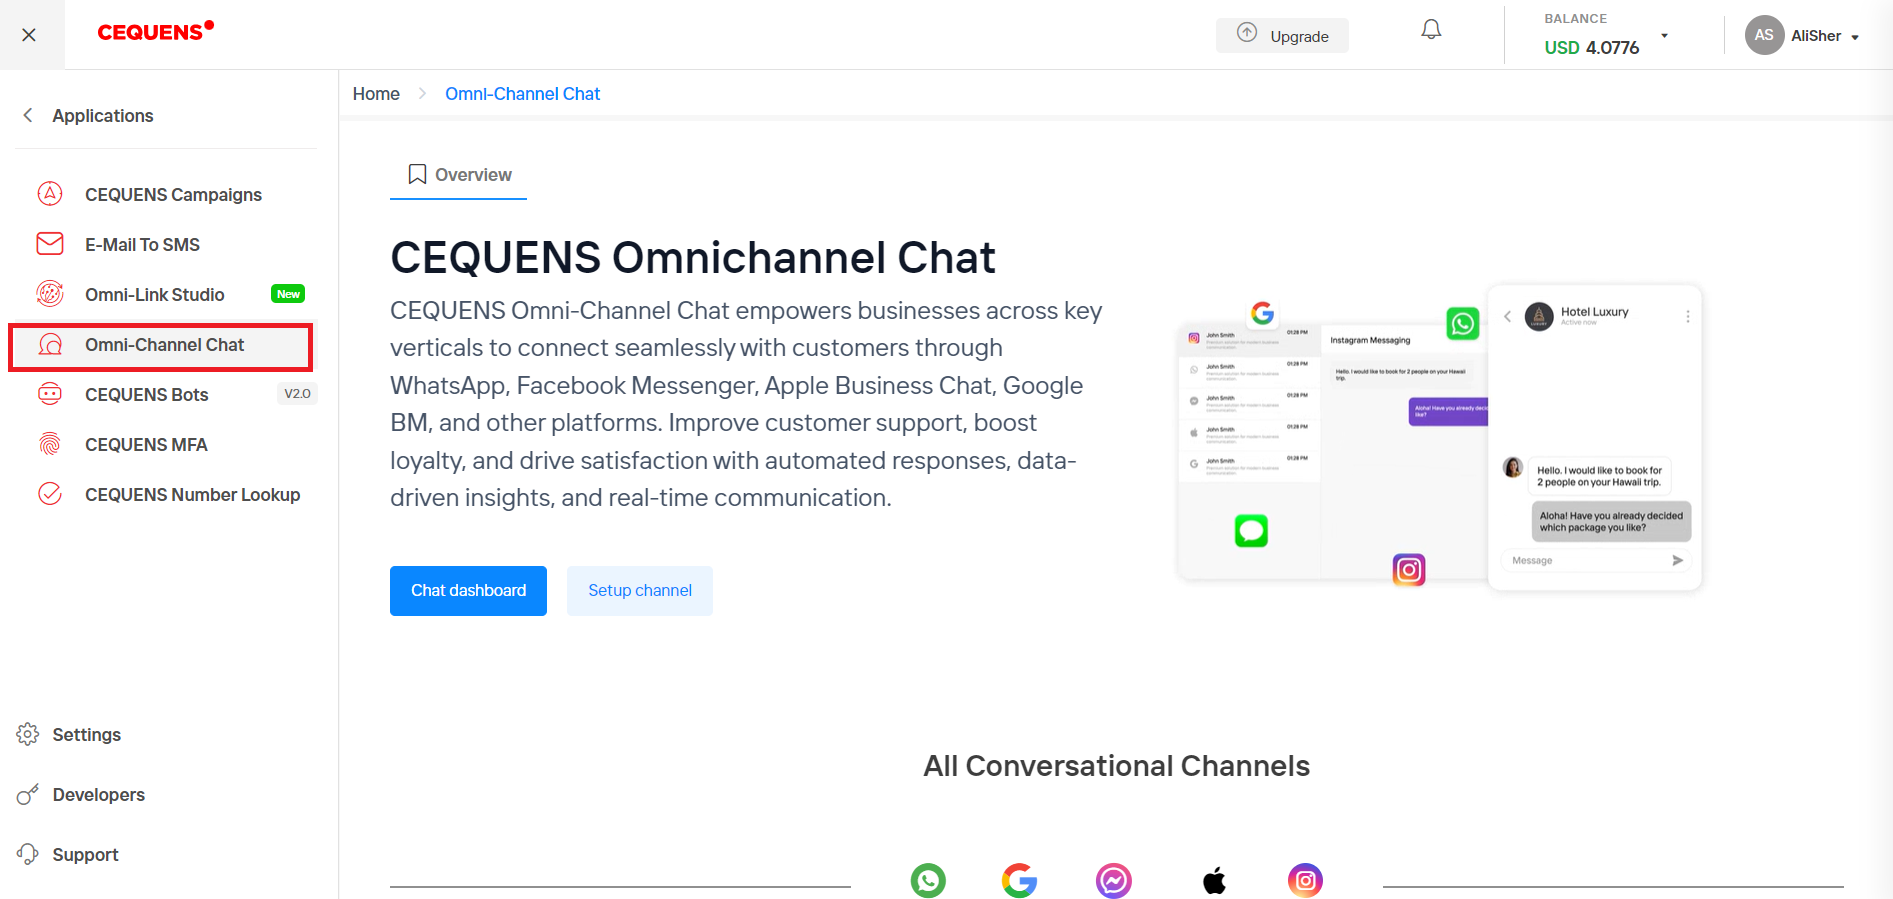Open the Chat dashboard
Image resolution: width=1893 pixels, height=899 pixels.
(468, 590)
